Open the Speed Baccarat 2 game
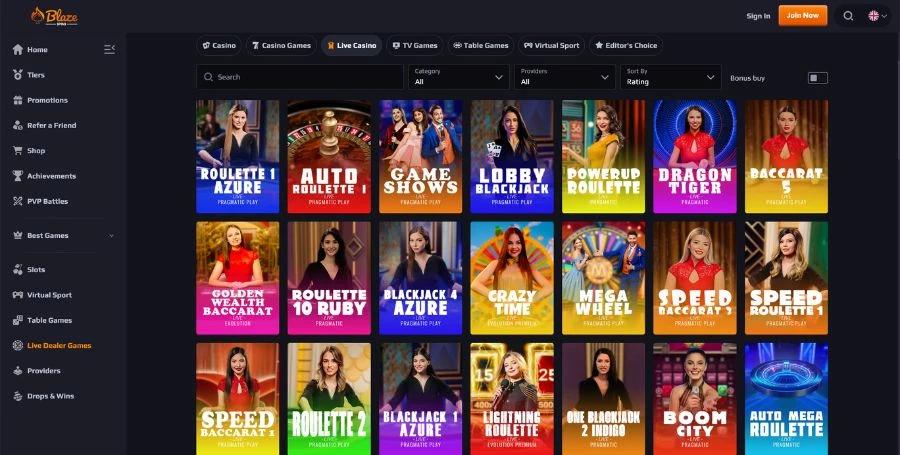This screenshot has height=455, width=900. [695, 278]
